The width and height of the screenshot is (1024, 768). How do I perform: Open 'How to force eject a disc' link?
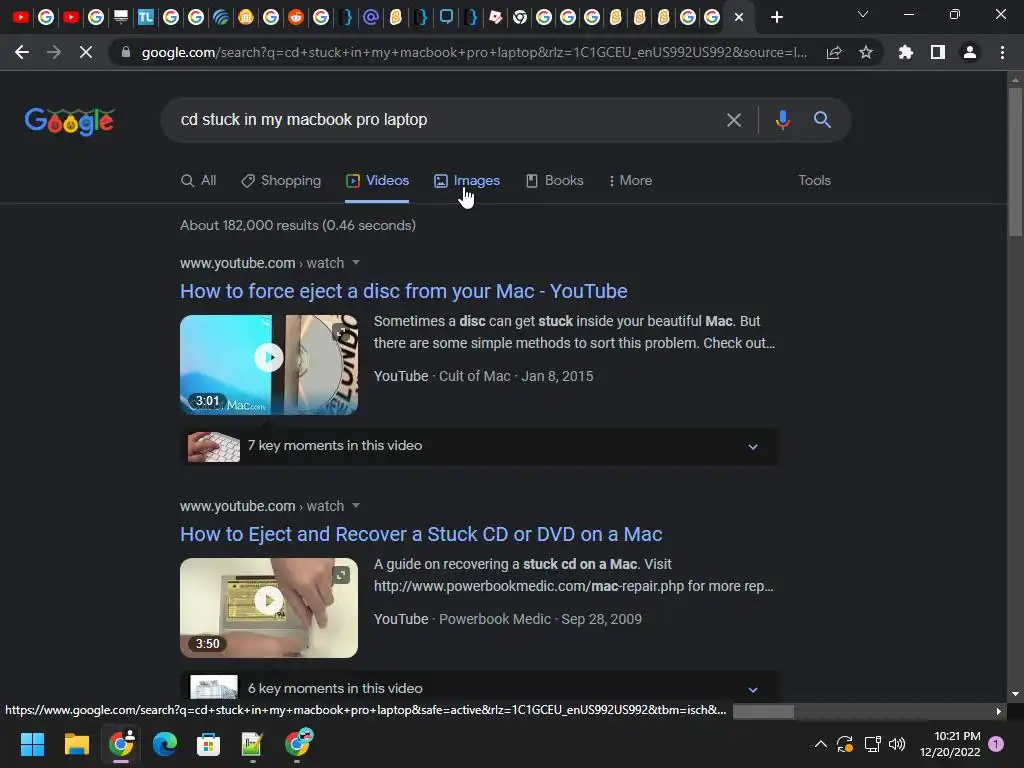[x=404, y=291]
